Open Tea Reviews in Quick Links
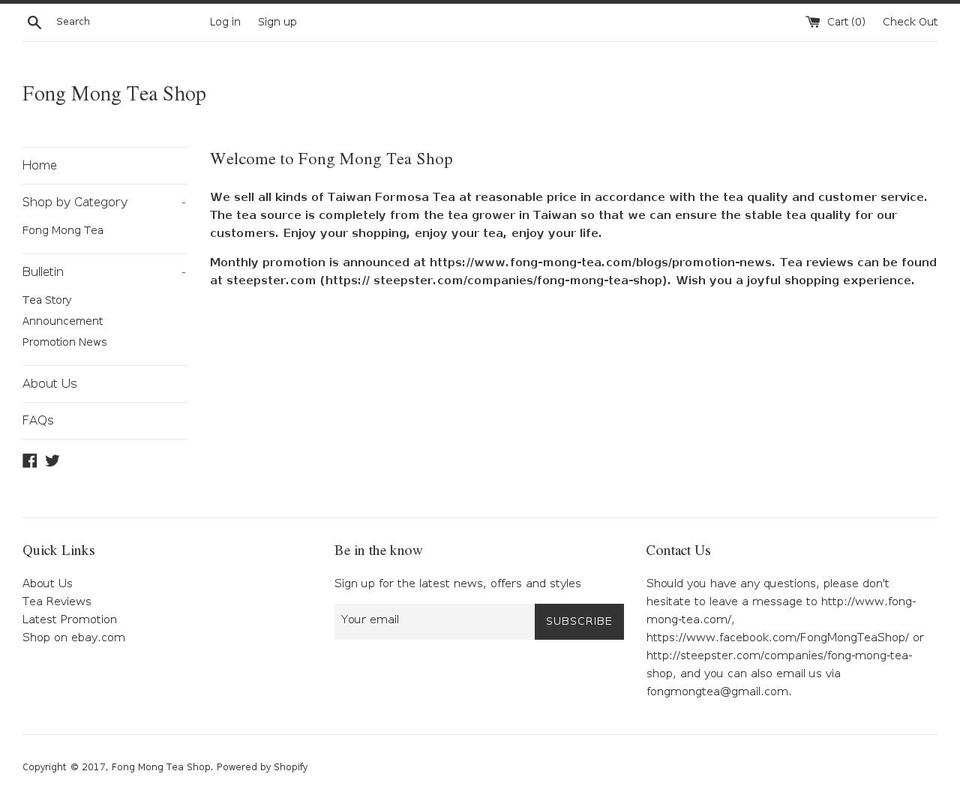This screenshot has height=798, width=960. click(56, 601)
